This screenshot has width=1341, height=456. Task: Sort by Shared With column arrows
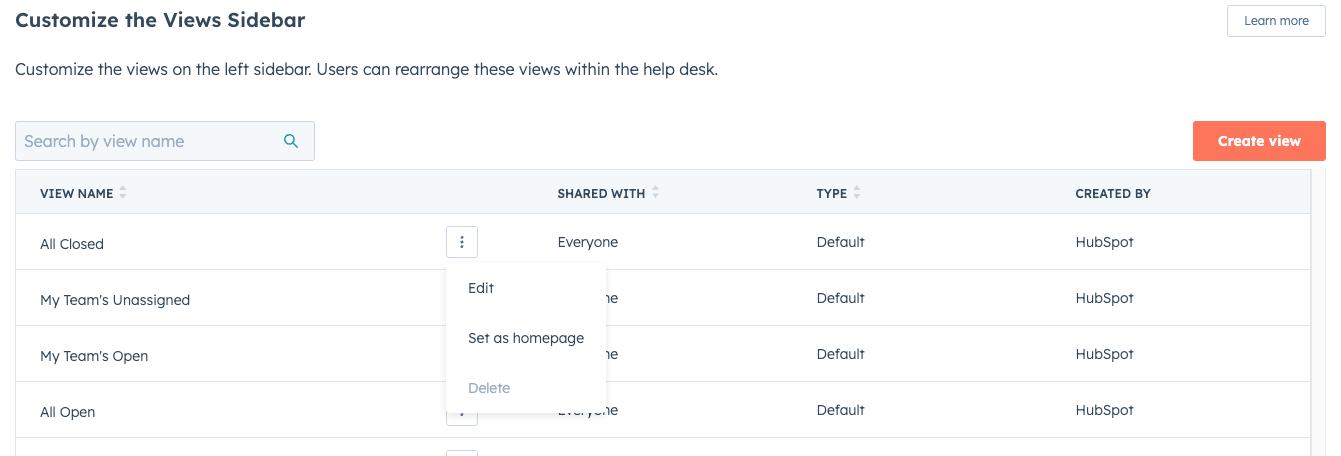[655, 193]
